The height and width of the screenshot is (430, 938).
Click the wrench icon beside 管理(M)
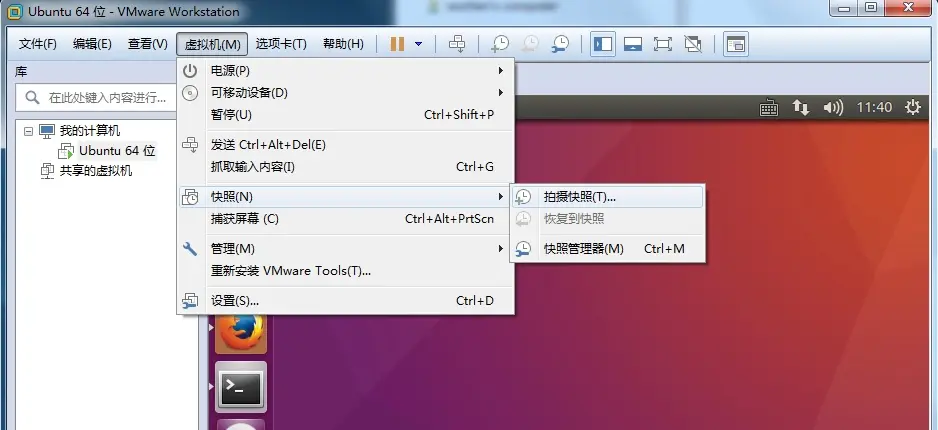click(190, 249)
